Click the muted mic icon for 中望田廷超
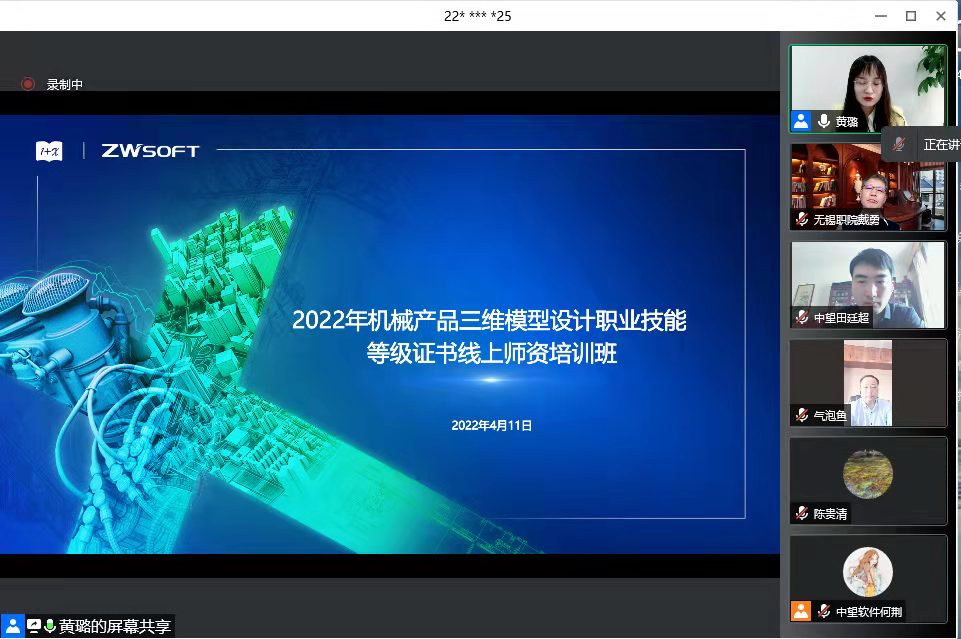The height and width of the screenshot is (639, 961). (x=802, y=317)
